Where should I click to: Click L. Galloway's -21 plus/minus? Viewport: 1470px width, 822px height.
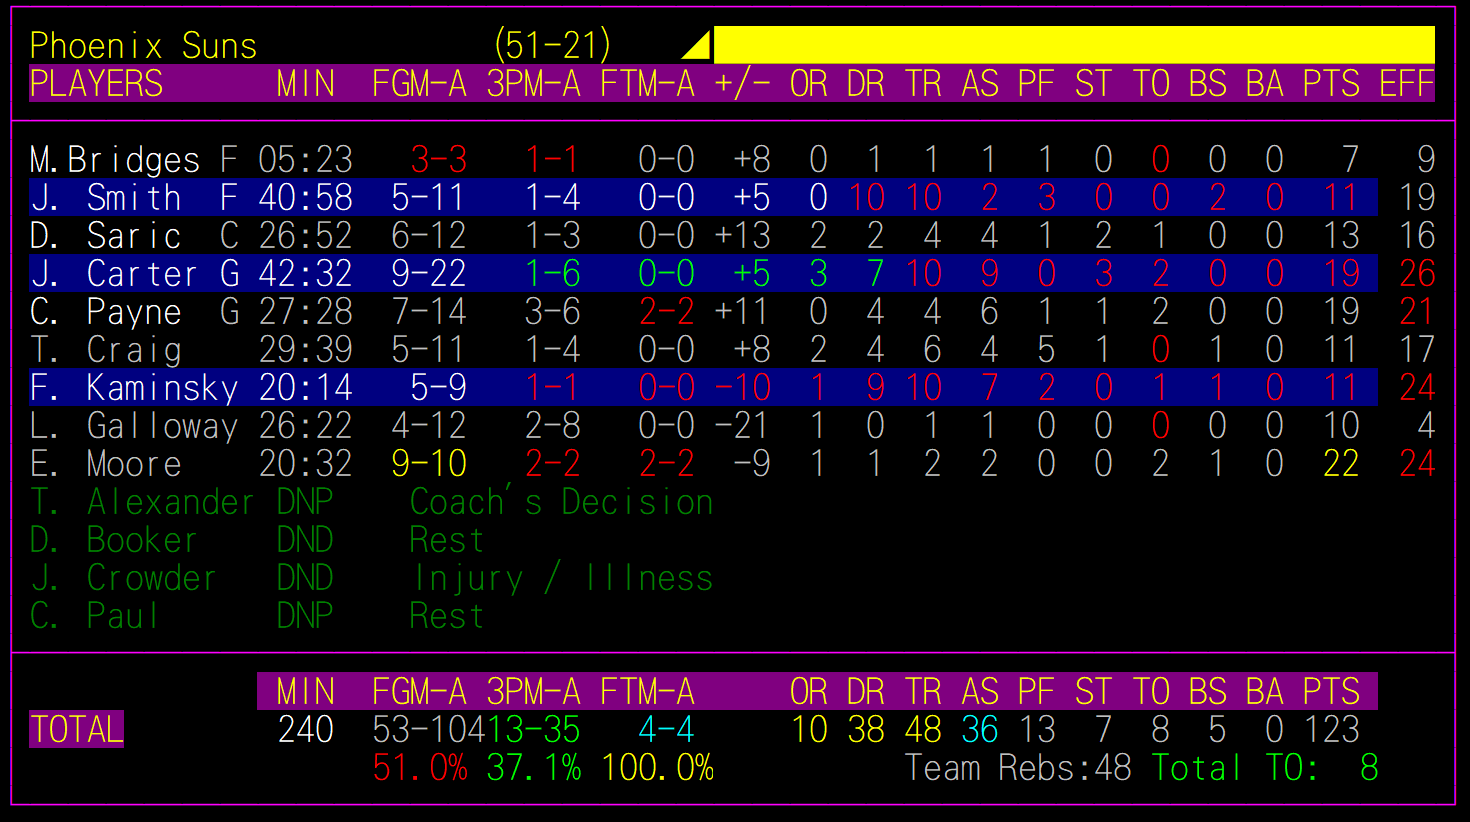point(742,426)
